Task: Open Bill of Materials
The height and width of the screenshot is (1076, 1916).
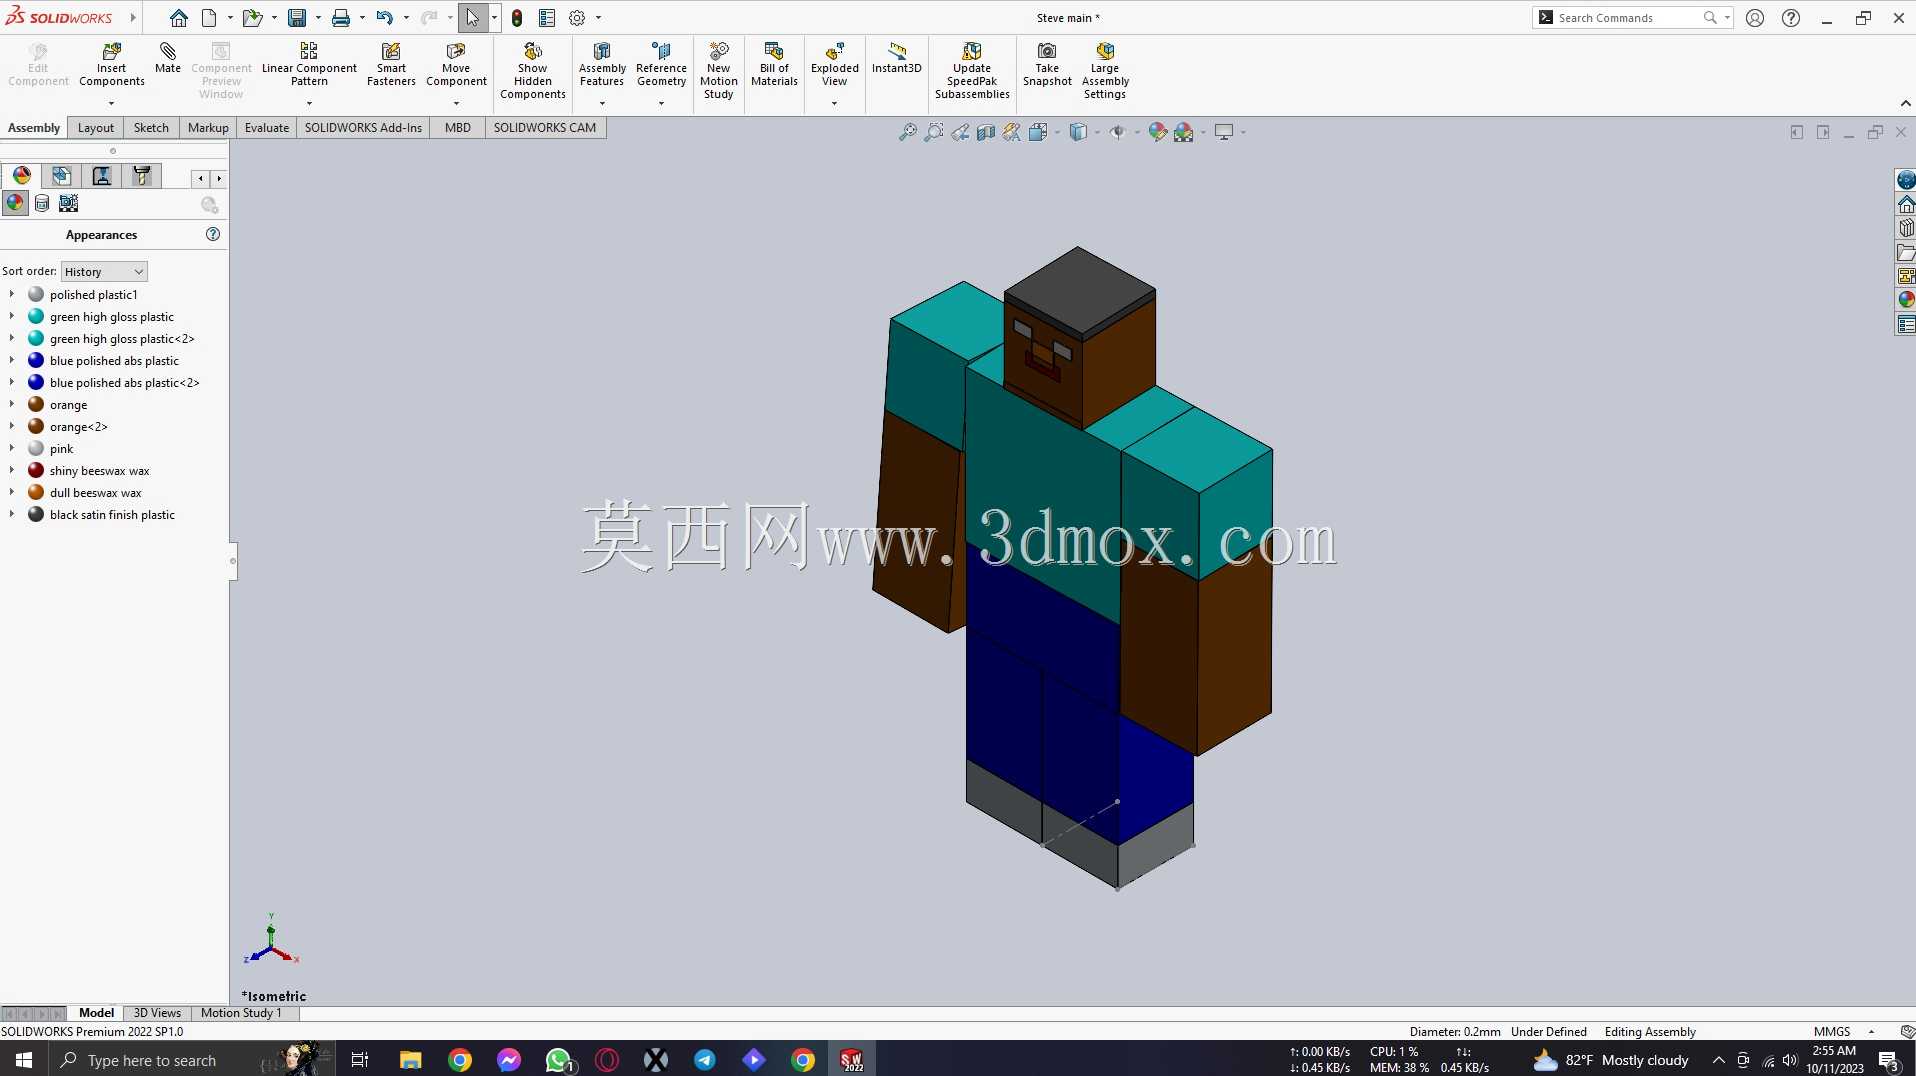Action: click(774, 65)
